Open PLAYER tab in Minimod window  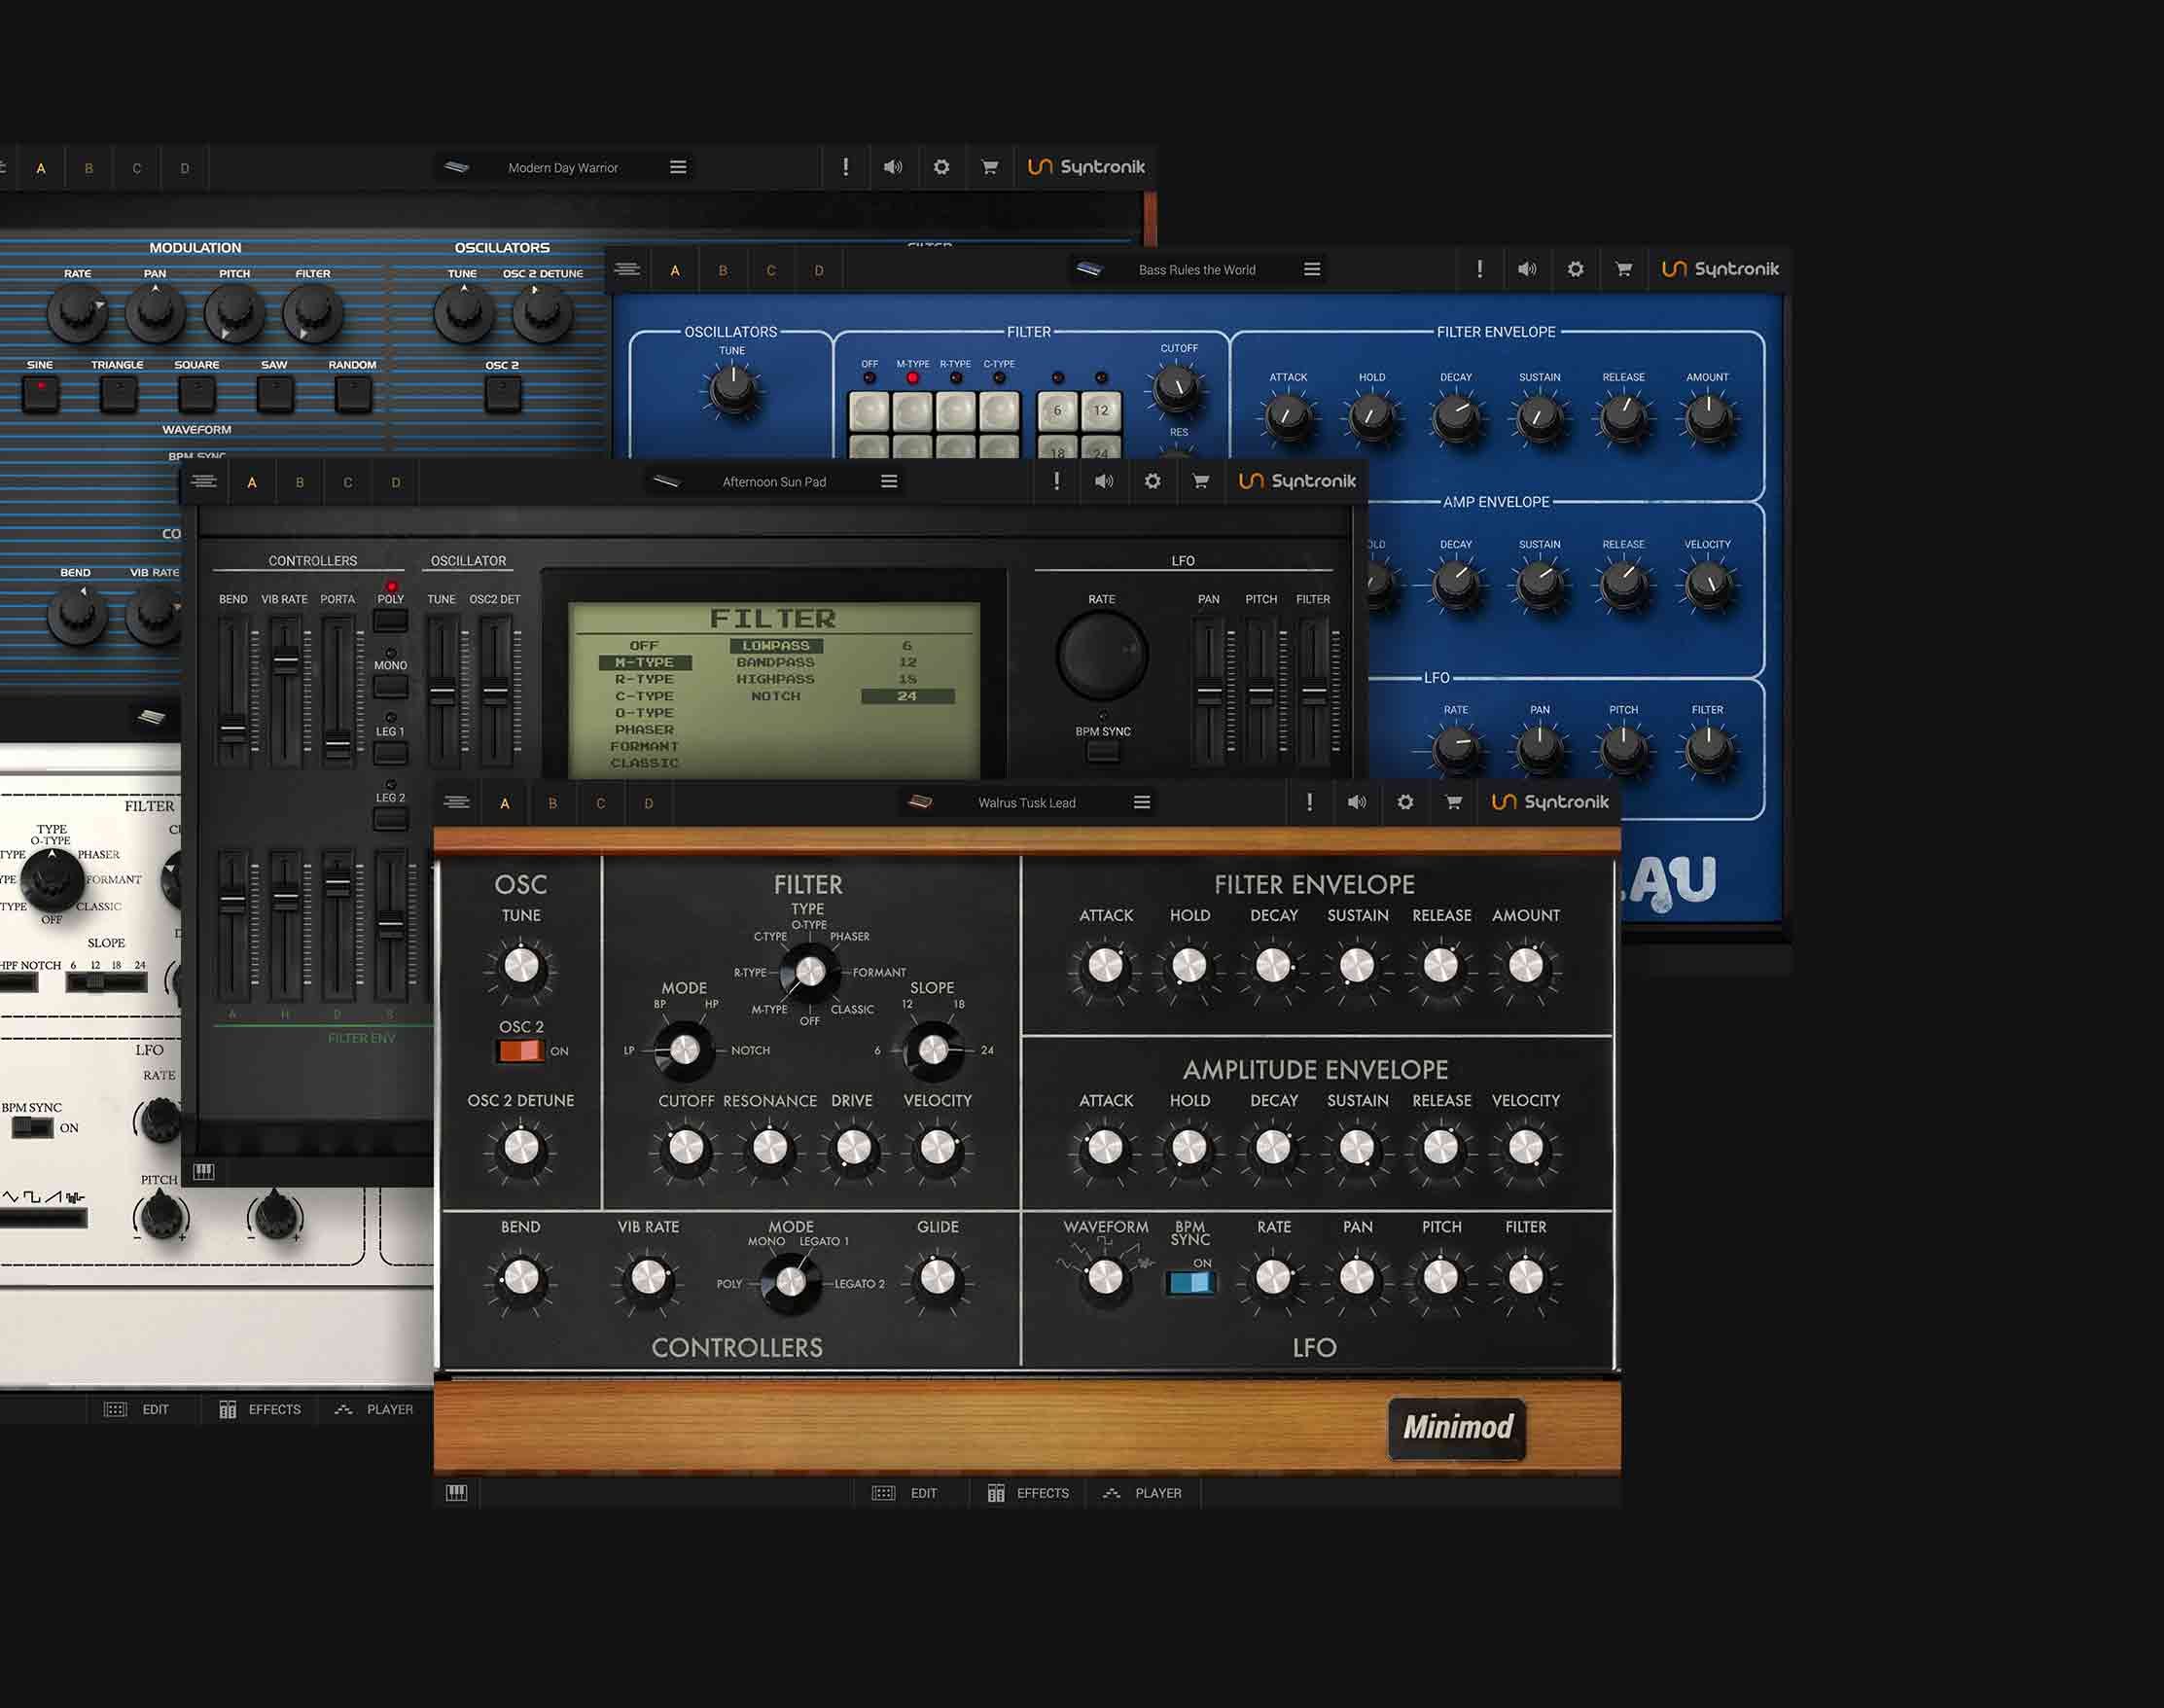[x=1142, y=1493]
